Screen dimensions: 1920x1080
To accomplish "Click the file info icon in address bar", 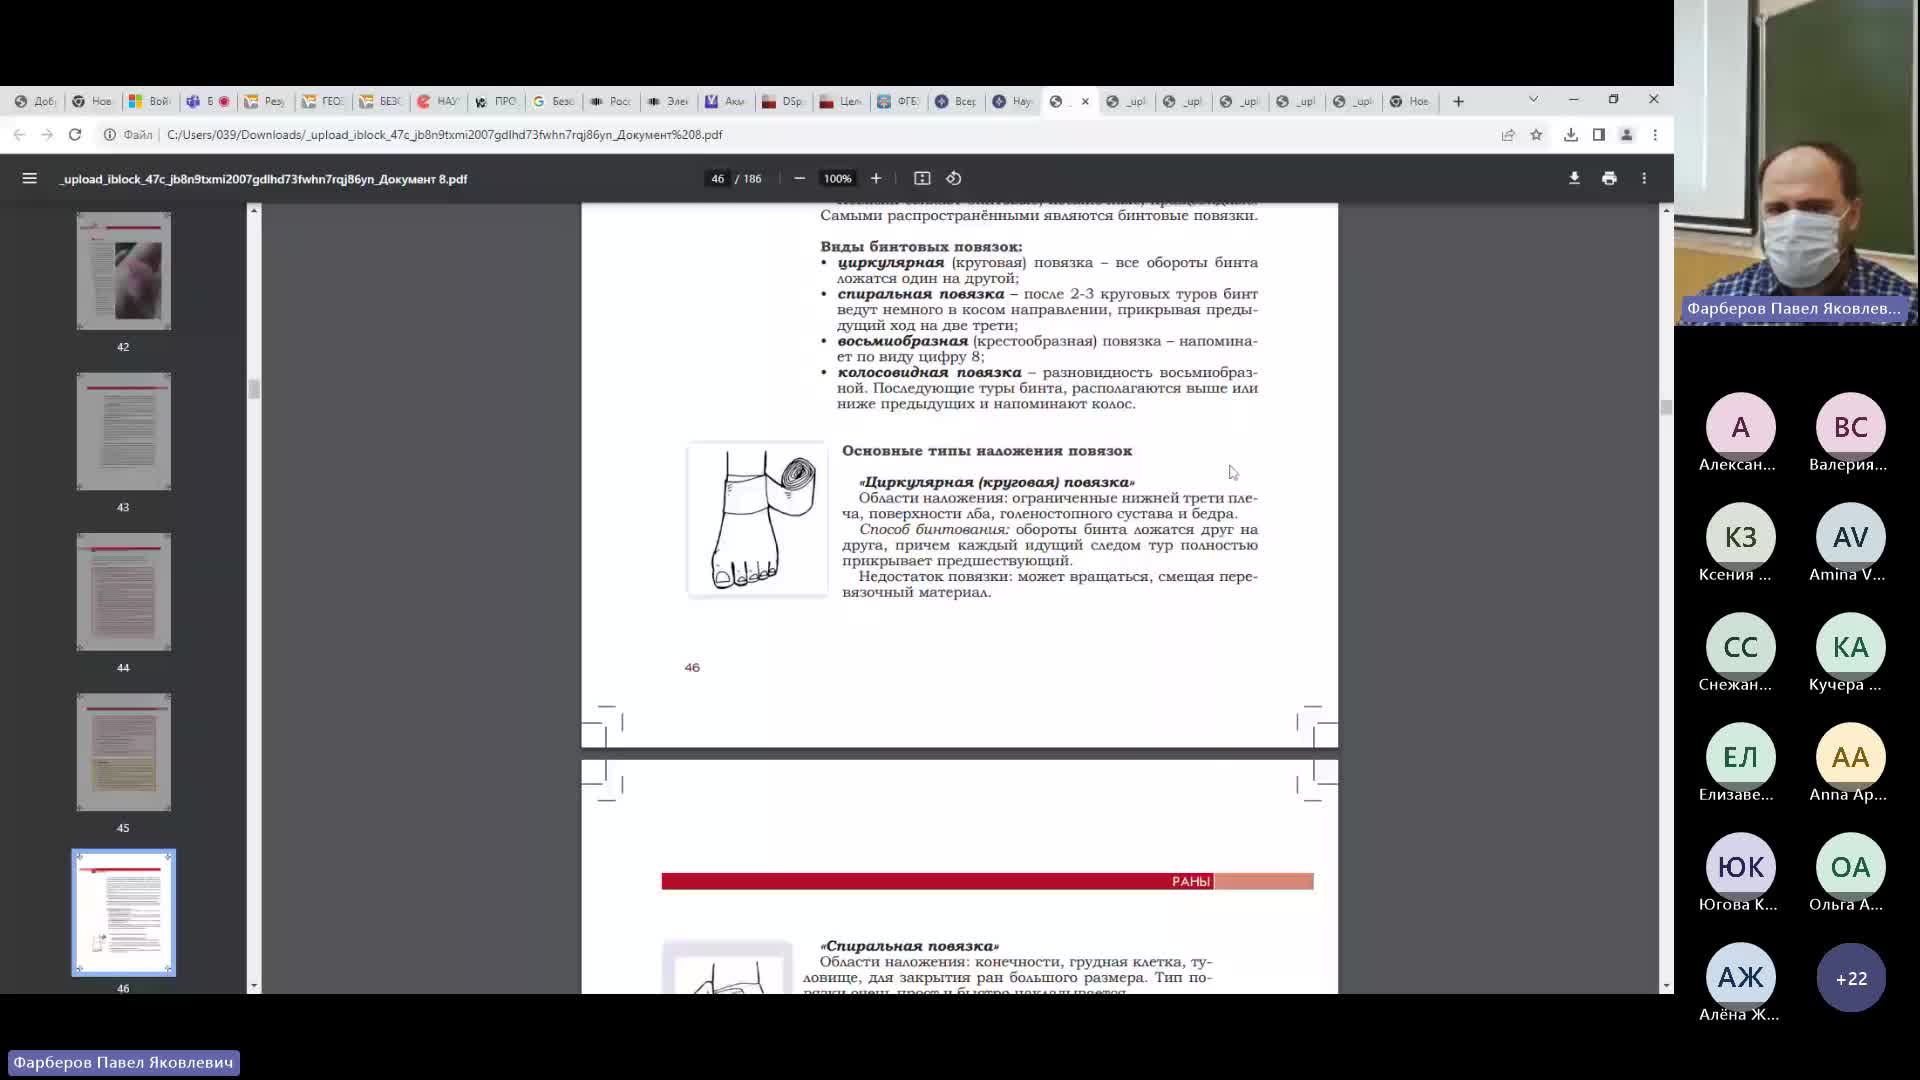I will point(110,134).
